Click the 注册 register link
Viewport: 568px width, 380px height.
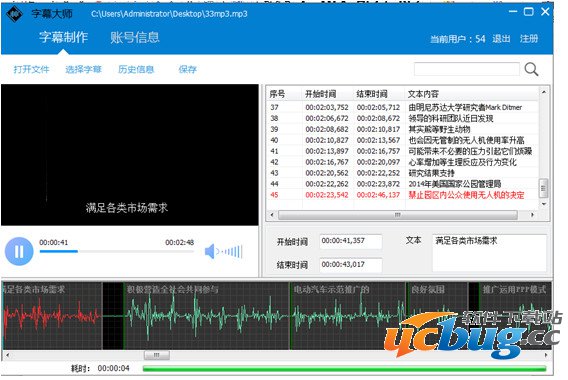tap(529, 38)
